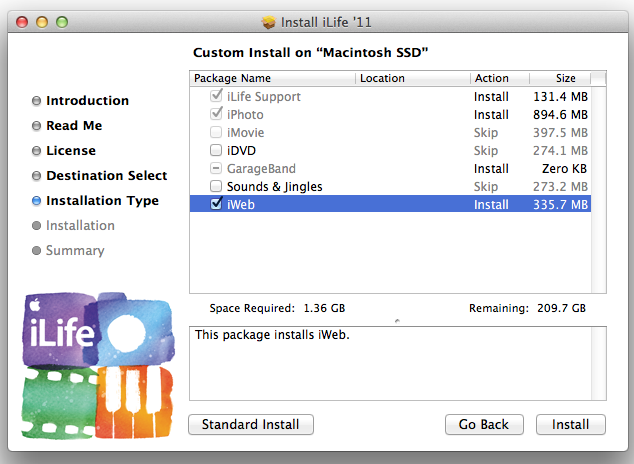Click the iMovie checkbox

216,132
